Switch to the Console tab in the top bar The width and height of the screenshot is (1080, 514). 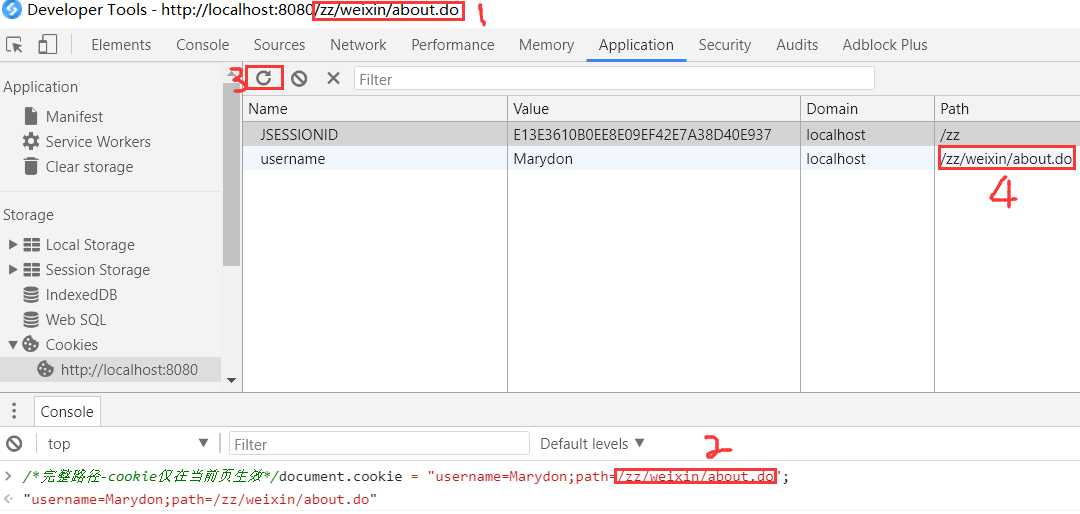tap(202, 45)
